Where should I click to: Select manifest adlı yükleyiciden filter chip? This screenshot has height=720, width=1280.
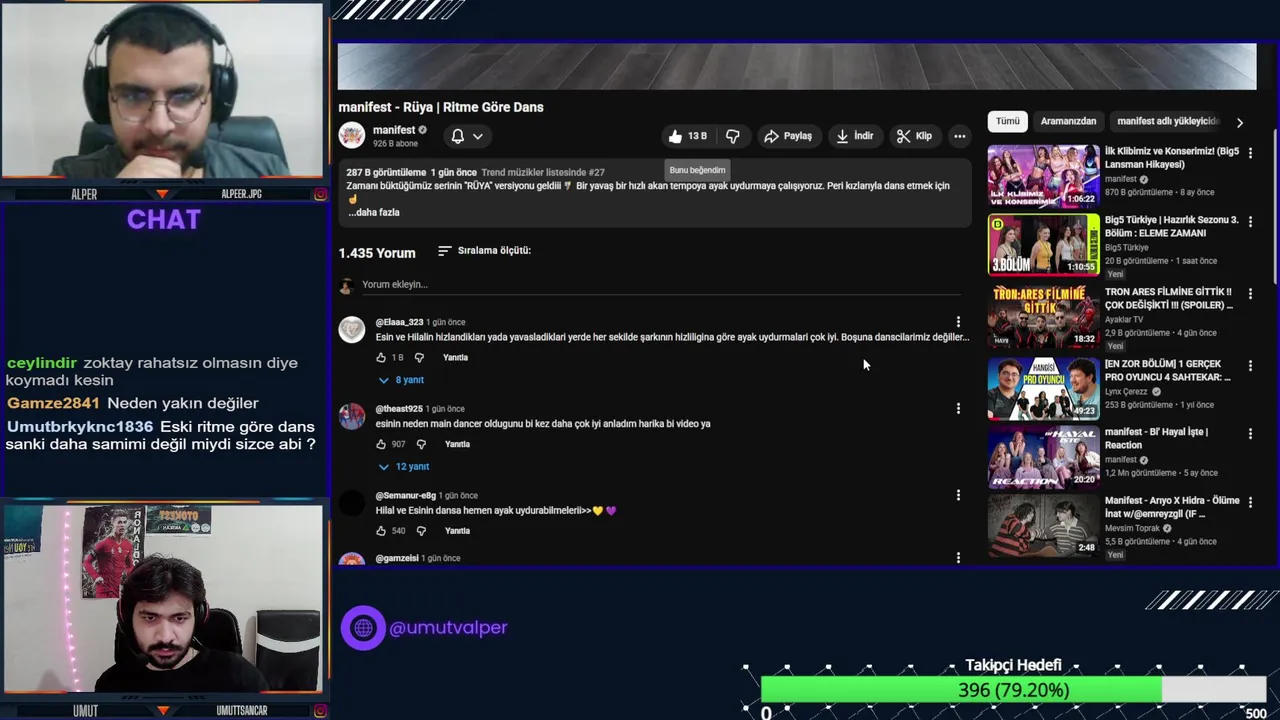pos(1167,121)
